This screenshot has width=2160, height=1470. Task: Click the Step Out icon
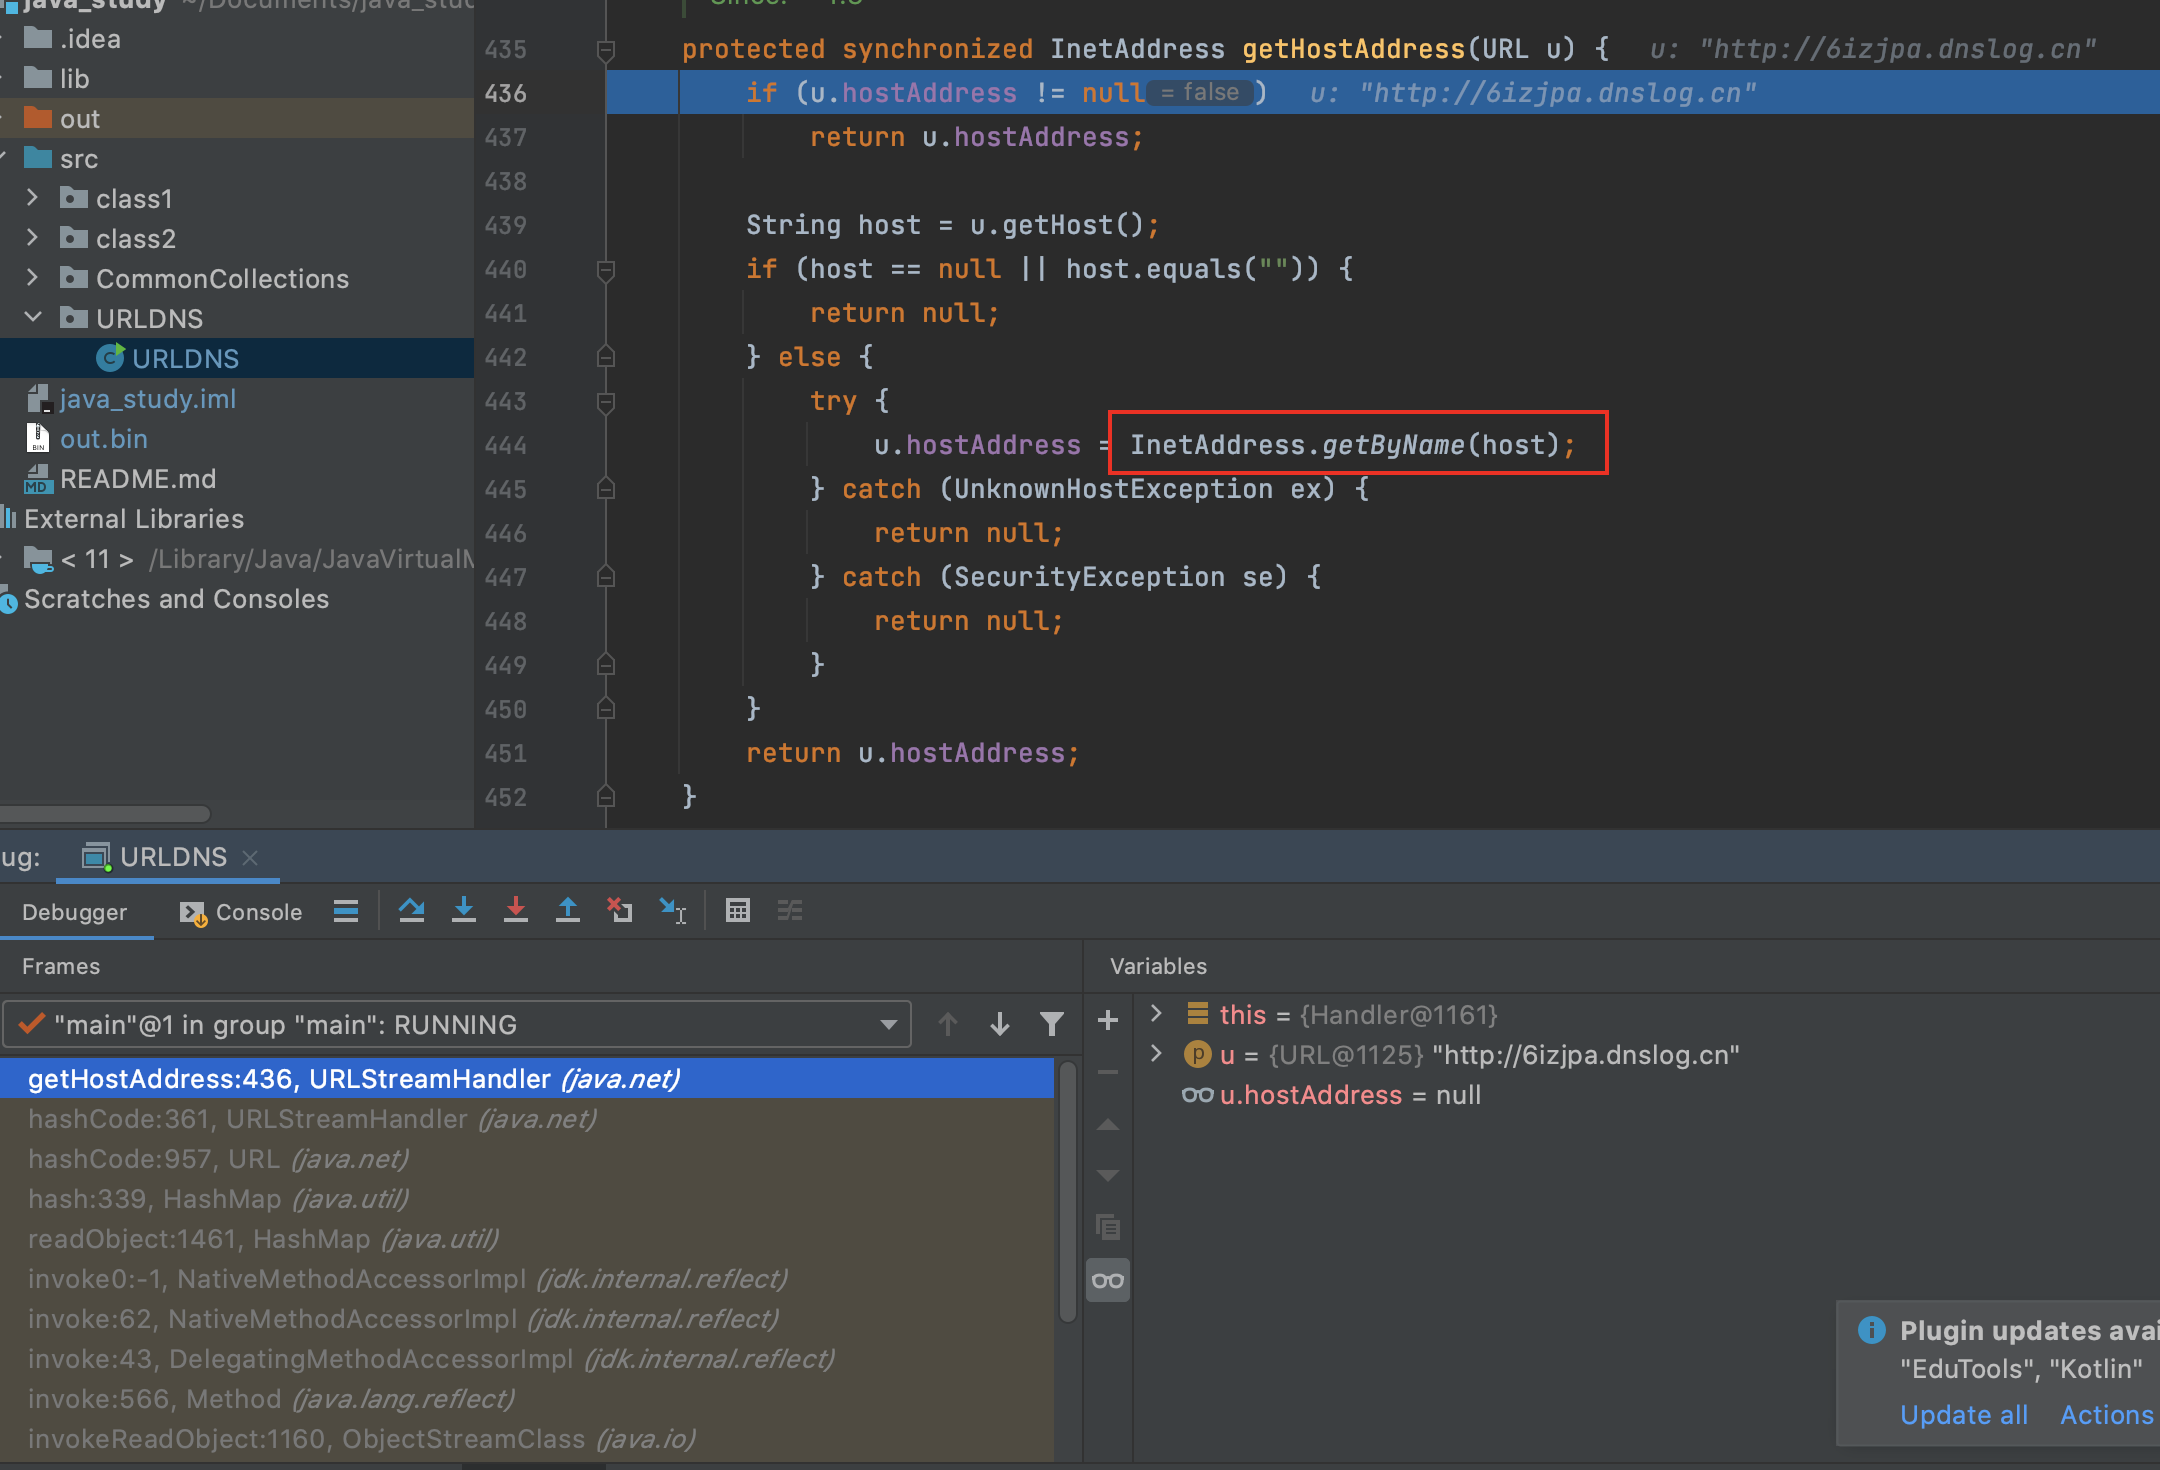pos(568,910)
